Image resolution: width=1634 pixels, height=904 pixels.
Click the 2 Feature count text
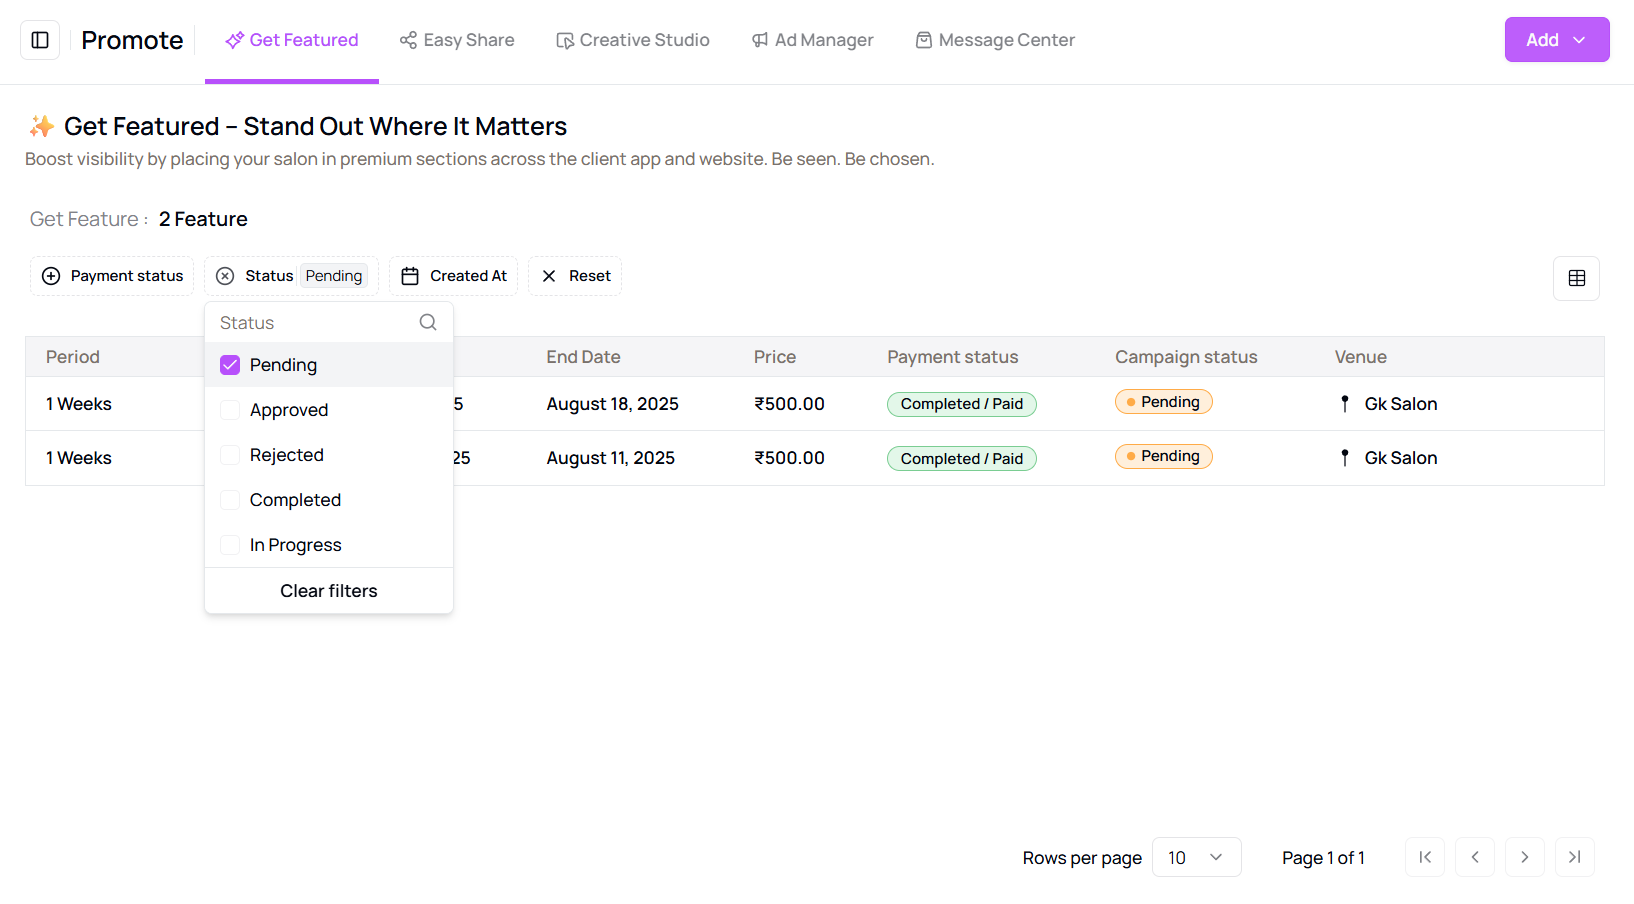coord(203,219)
